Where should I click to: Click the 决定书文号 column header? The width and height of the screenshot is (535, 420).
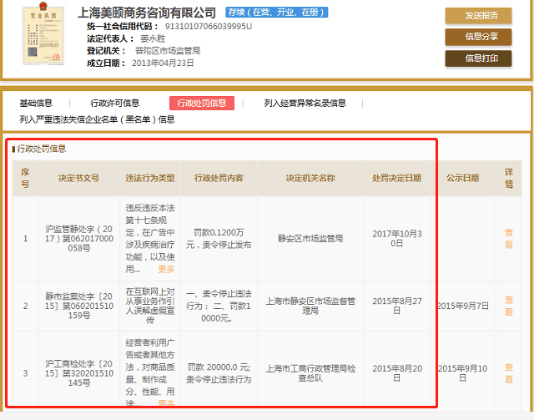click(x=79, y=178)
